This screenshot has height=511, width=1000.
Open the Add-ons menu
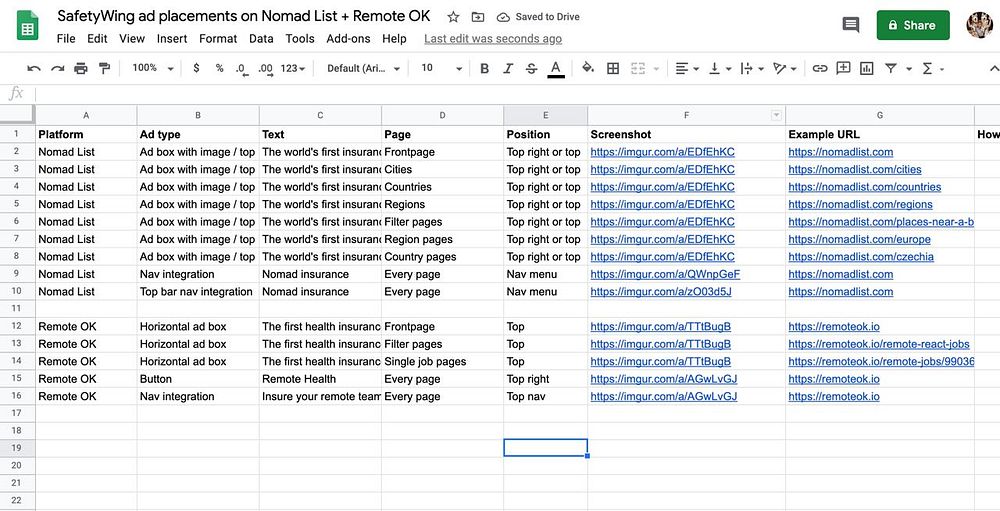[348, 39]
